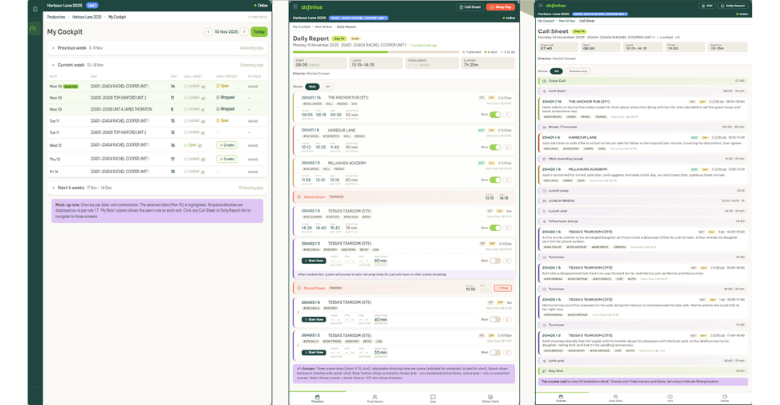The height and width of the screenshot is (405, 780).
Task: Select All filter in Call Sheet Show
Action: [556, 71]
